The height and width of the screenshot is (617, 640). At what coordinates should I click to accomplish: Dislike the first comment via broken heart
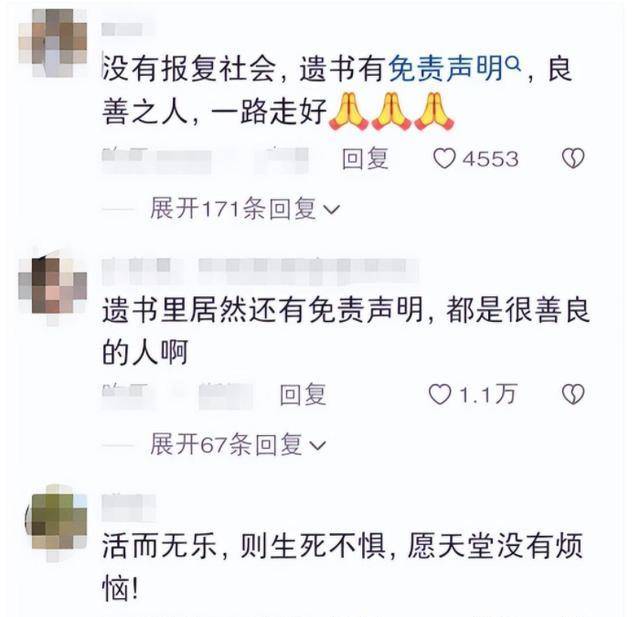pos(573,158)
